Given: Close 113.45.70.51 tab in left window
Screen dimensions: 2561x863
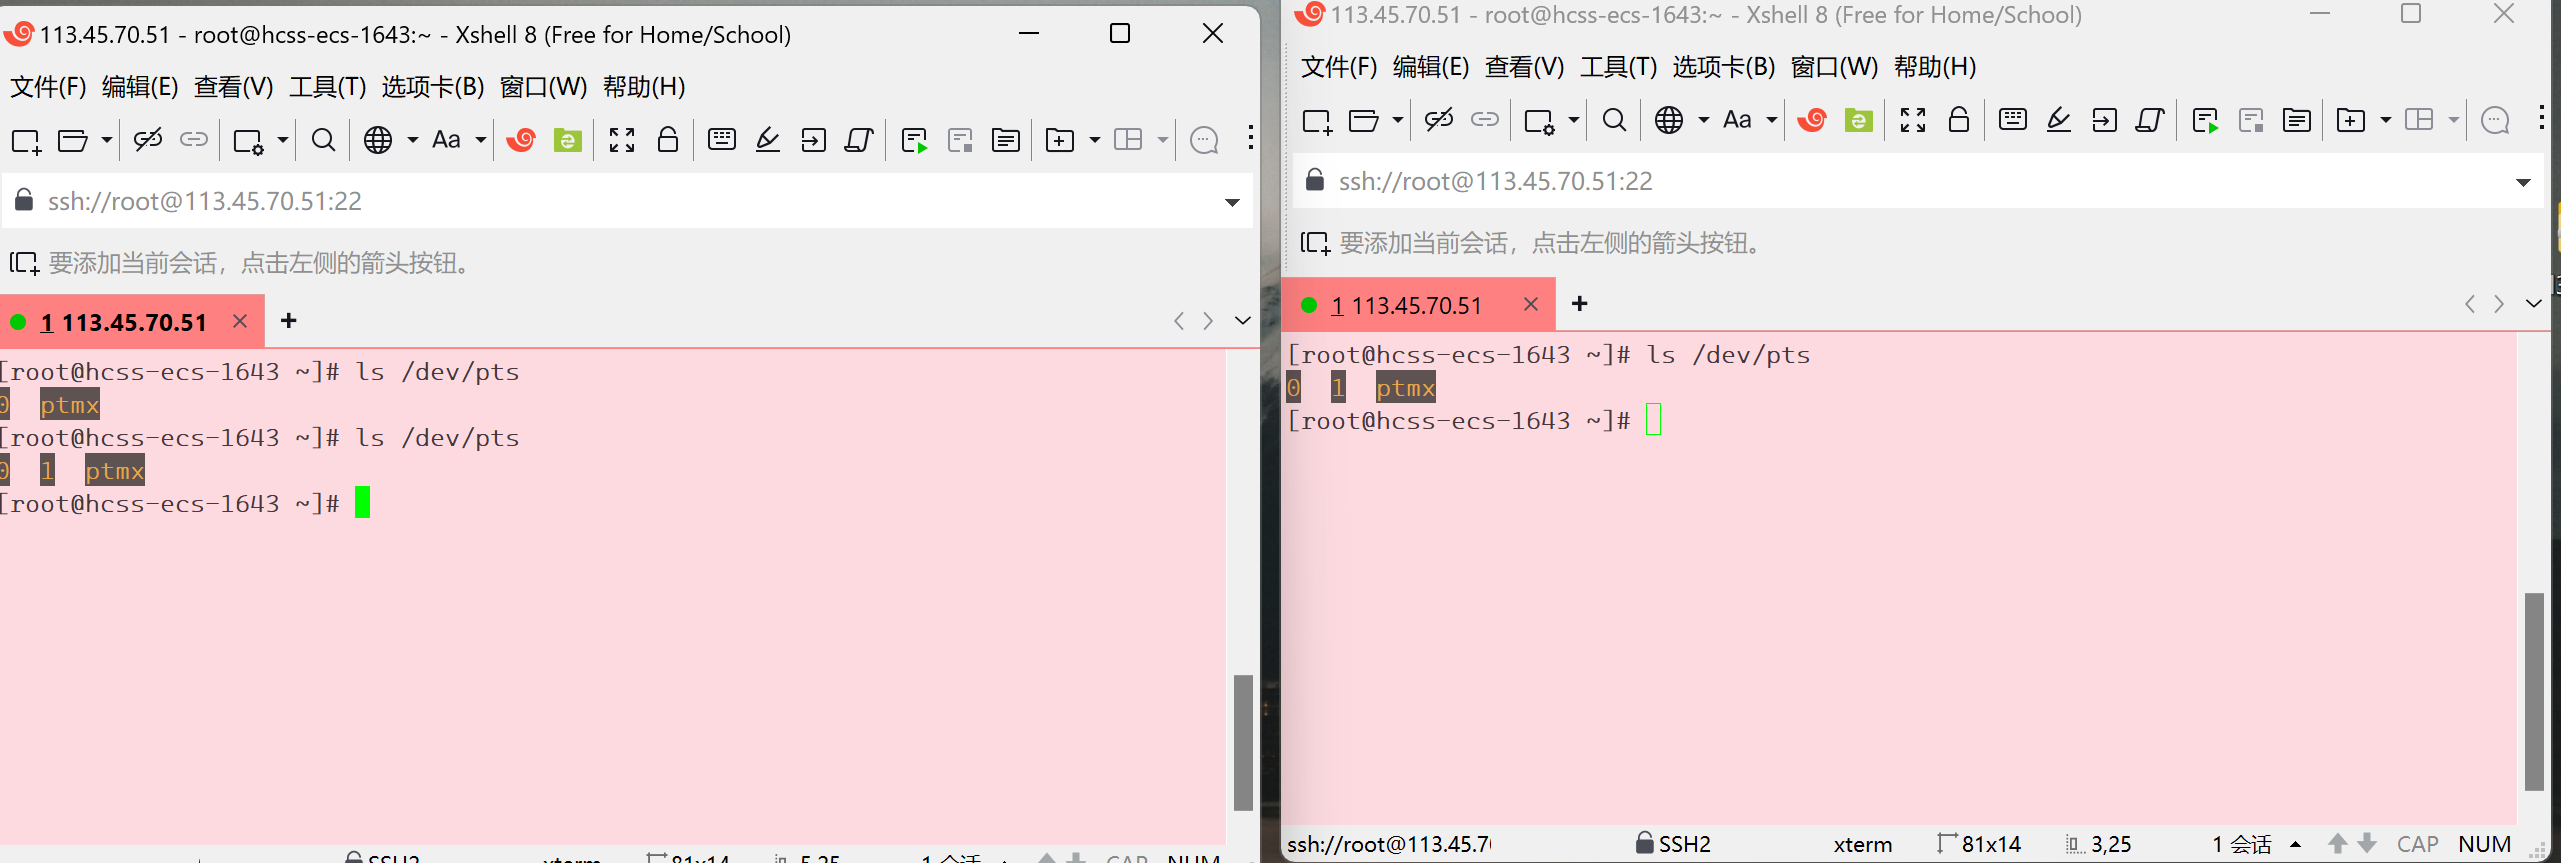Looking at the screenshot, I should (x=240, y=321).
